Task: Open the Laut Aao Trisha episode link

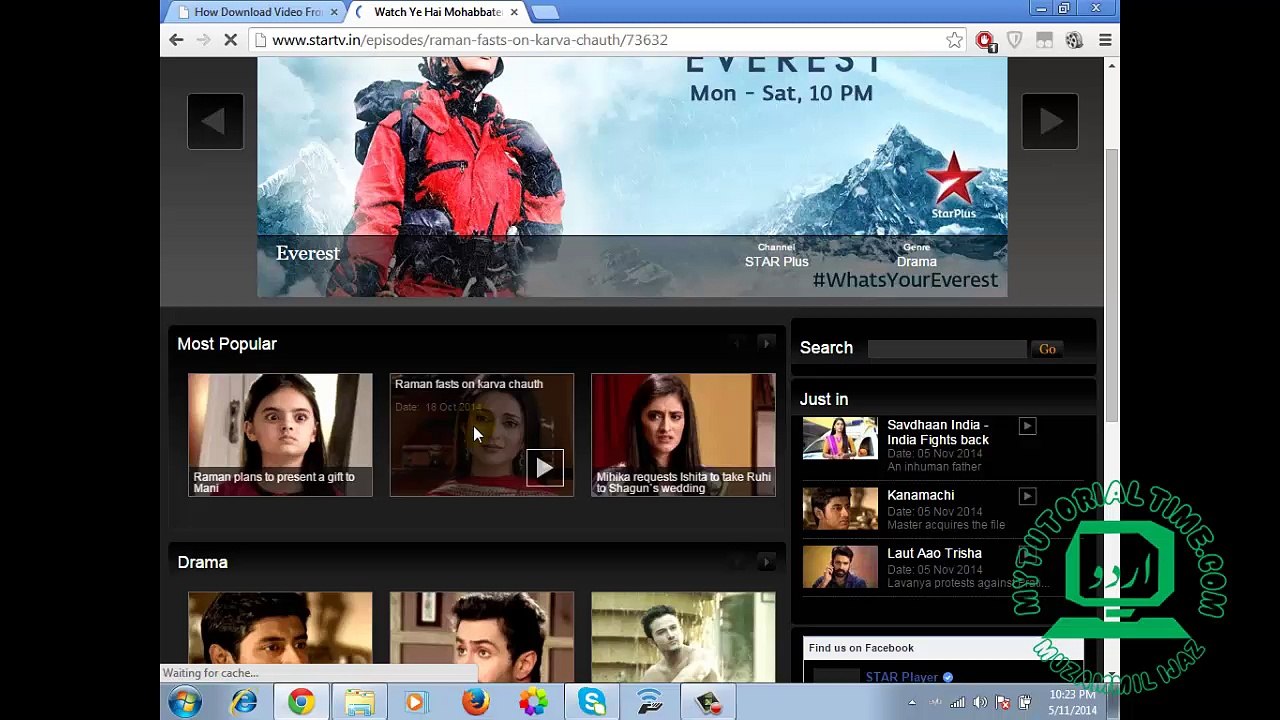Action: pos(935,553)
